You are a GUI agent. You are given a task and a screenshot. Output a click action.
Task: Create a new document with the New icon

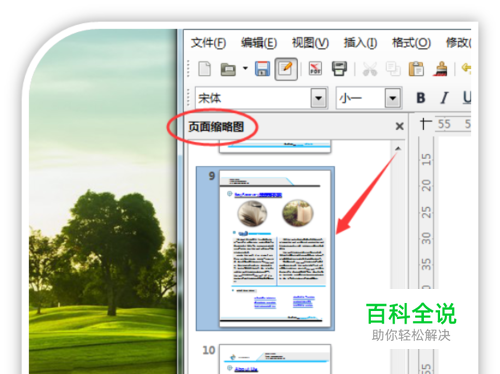(204, 69)
